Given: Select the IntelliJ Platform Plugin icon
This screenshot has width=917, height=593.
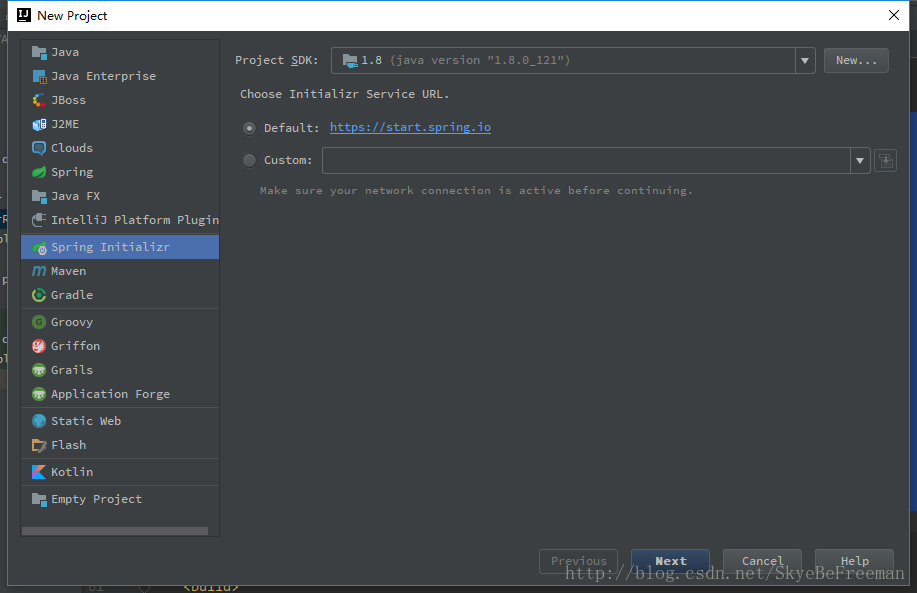Looking at the screenshot, I should point(39,220).
